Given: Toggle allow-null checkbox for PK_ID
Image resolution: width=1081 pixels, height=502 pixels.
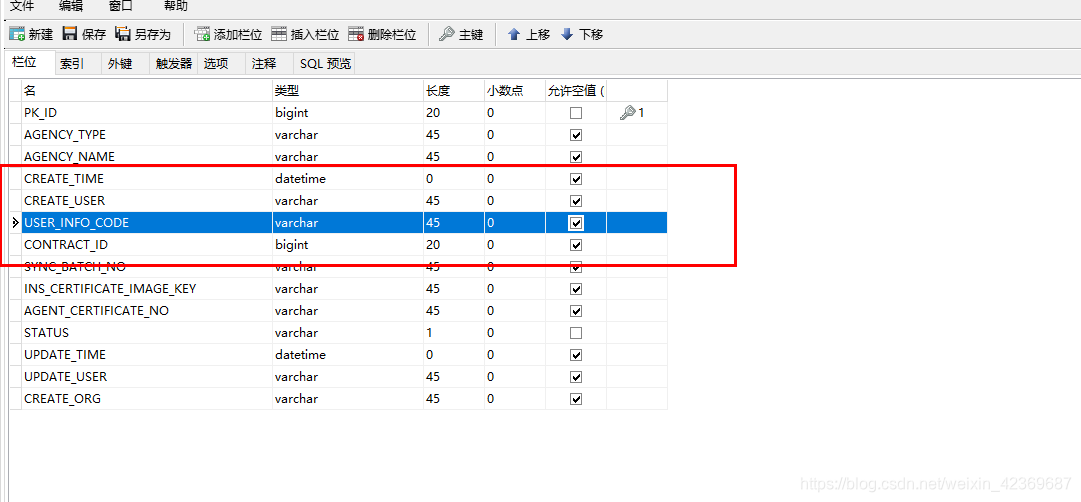Looking at the screenshot, I should (x=576, y=112).
